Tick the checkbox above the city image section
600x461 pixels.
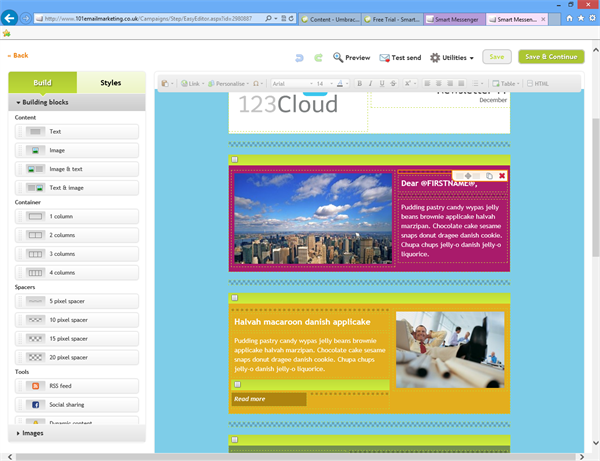pyautogui.click(x=235, y=160)
